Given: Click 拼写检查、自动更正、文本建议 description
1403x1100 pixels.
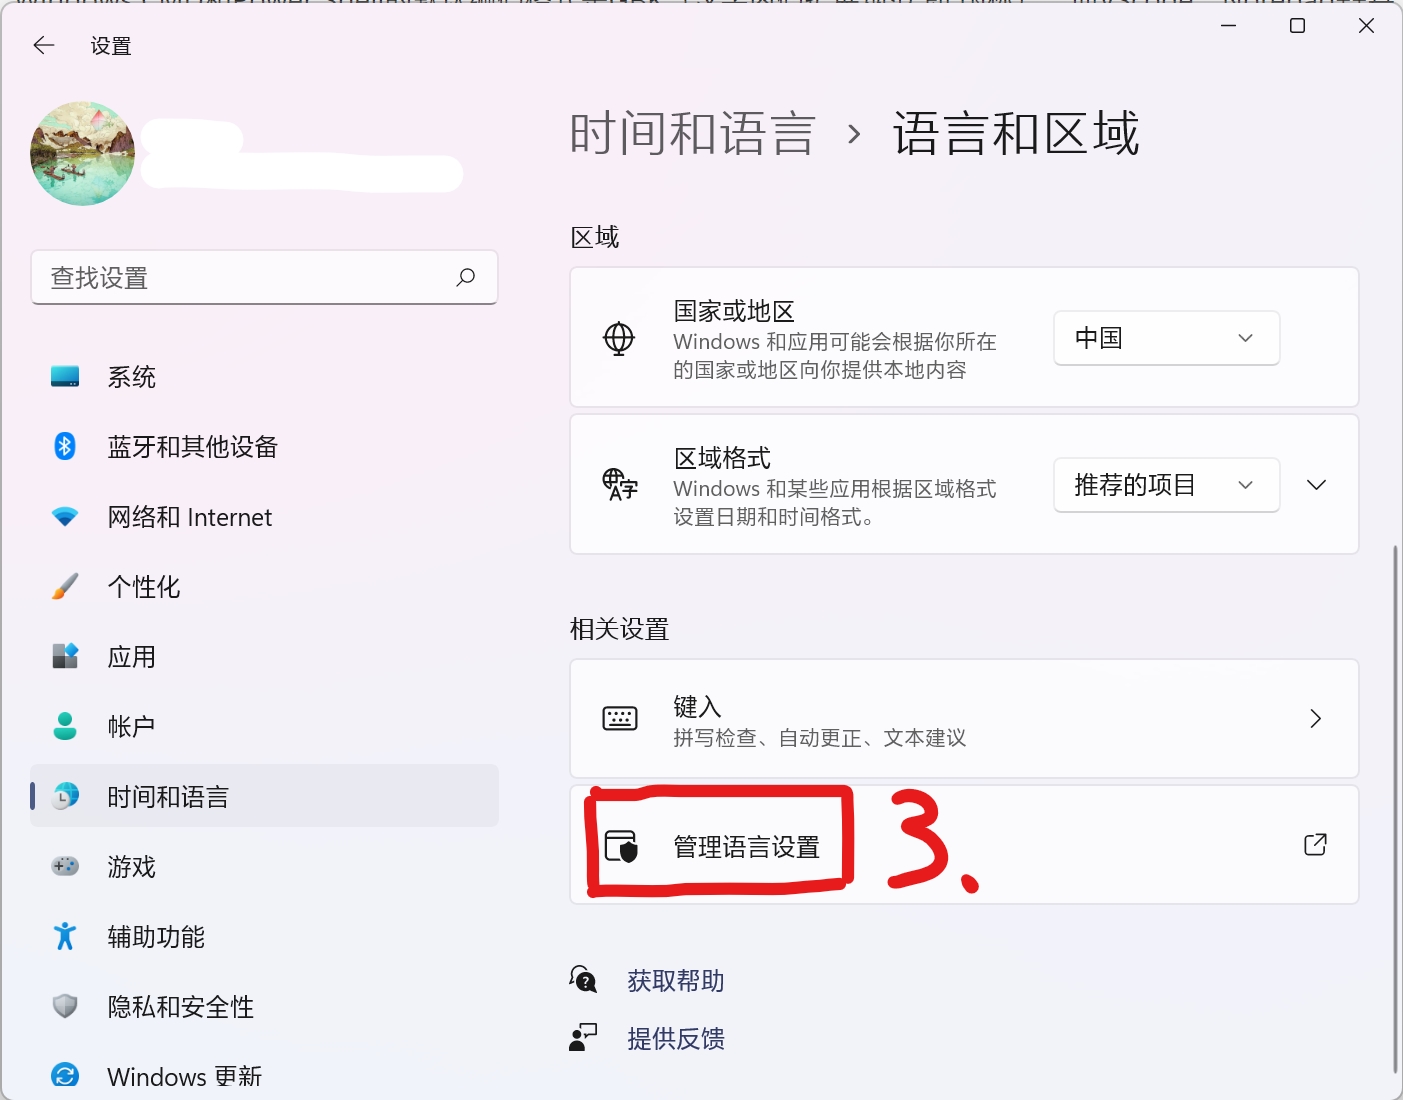Looking at the screenshot, I should (x=820, y=738).
